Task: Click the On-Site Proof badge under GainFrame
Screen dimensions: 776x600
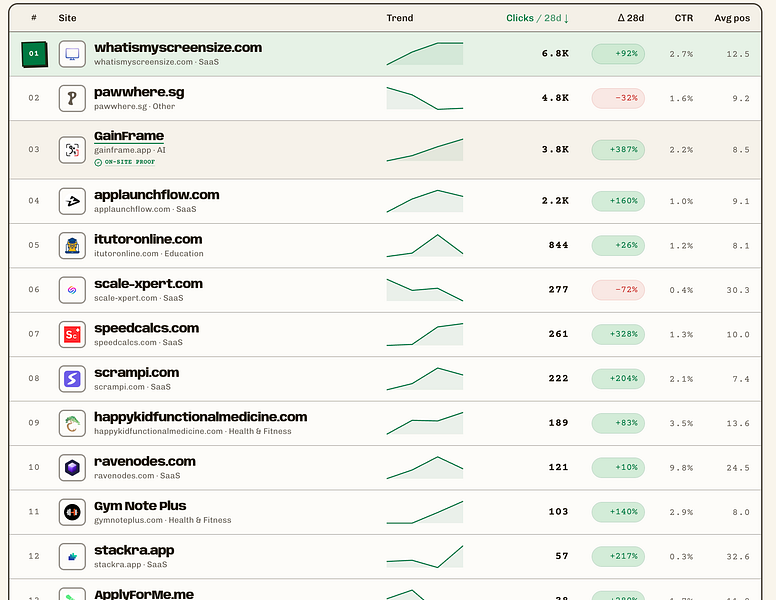Action: 125,162
